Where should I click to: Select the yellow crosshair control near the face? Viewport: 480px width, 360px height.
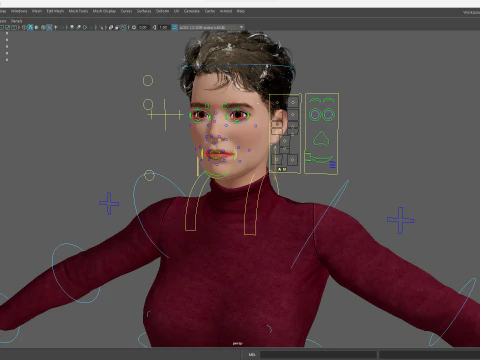pyautogui.click(x=166, y=115)
